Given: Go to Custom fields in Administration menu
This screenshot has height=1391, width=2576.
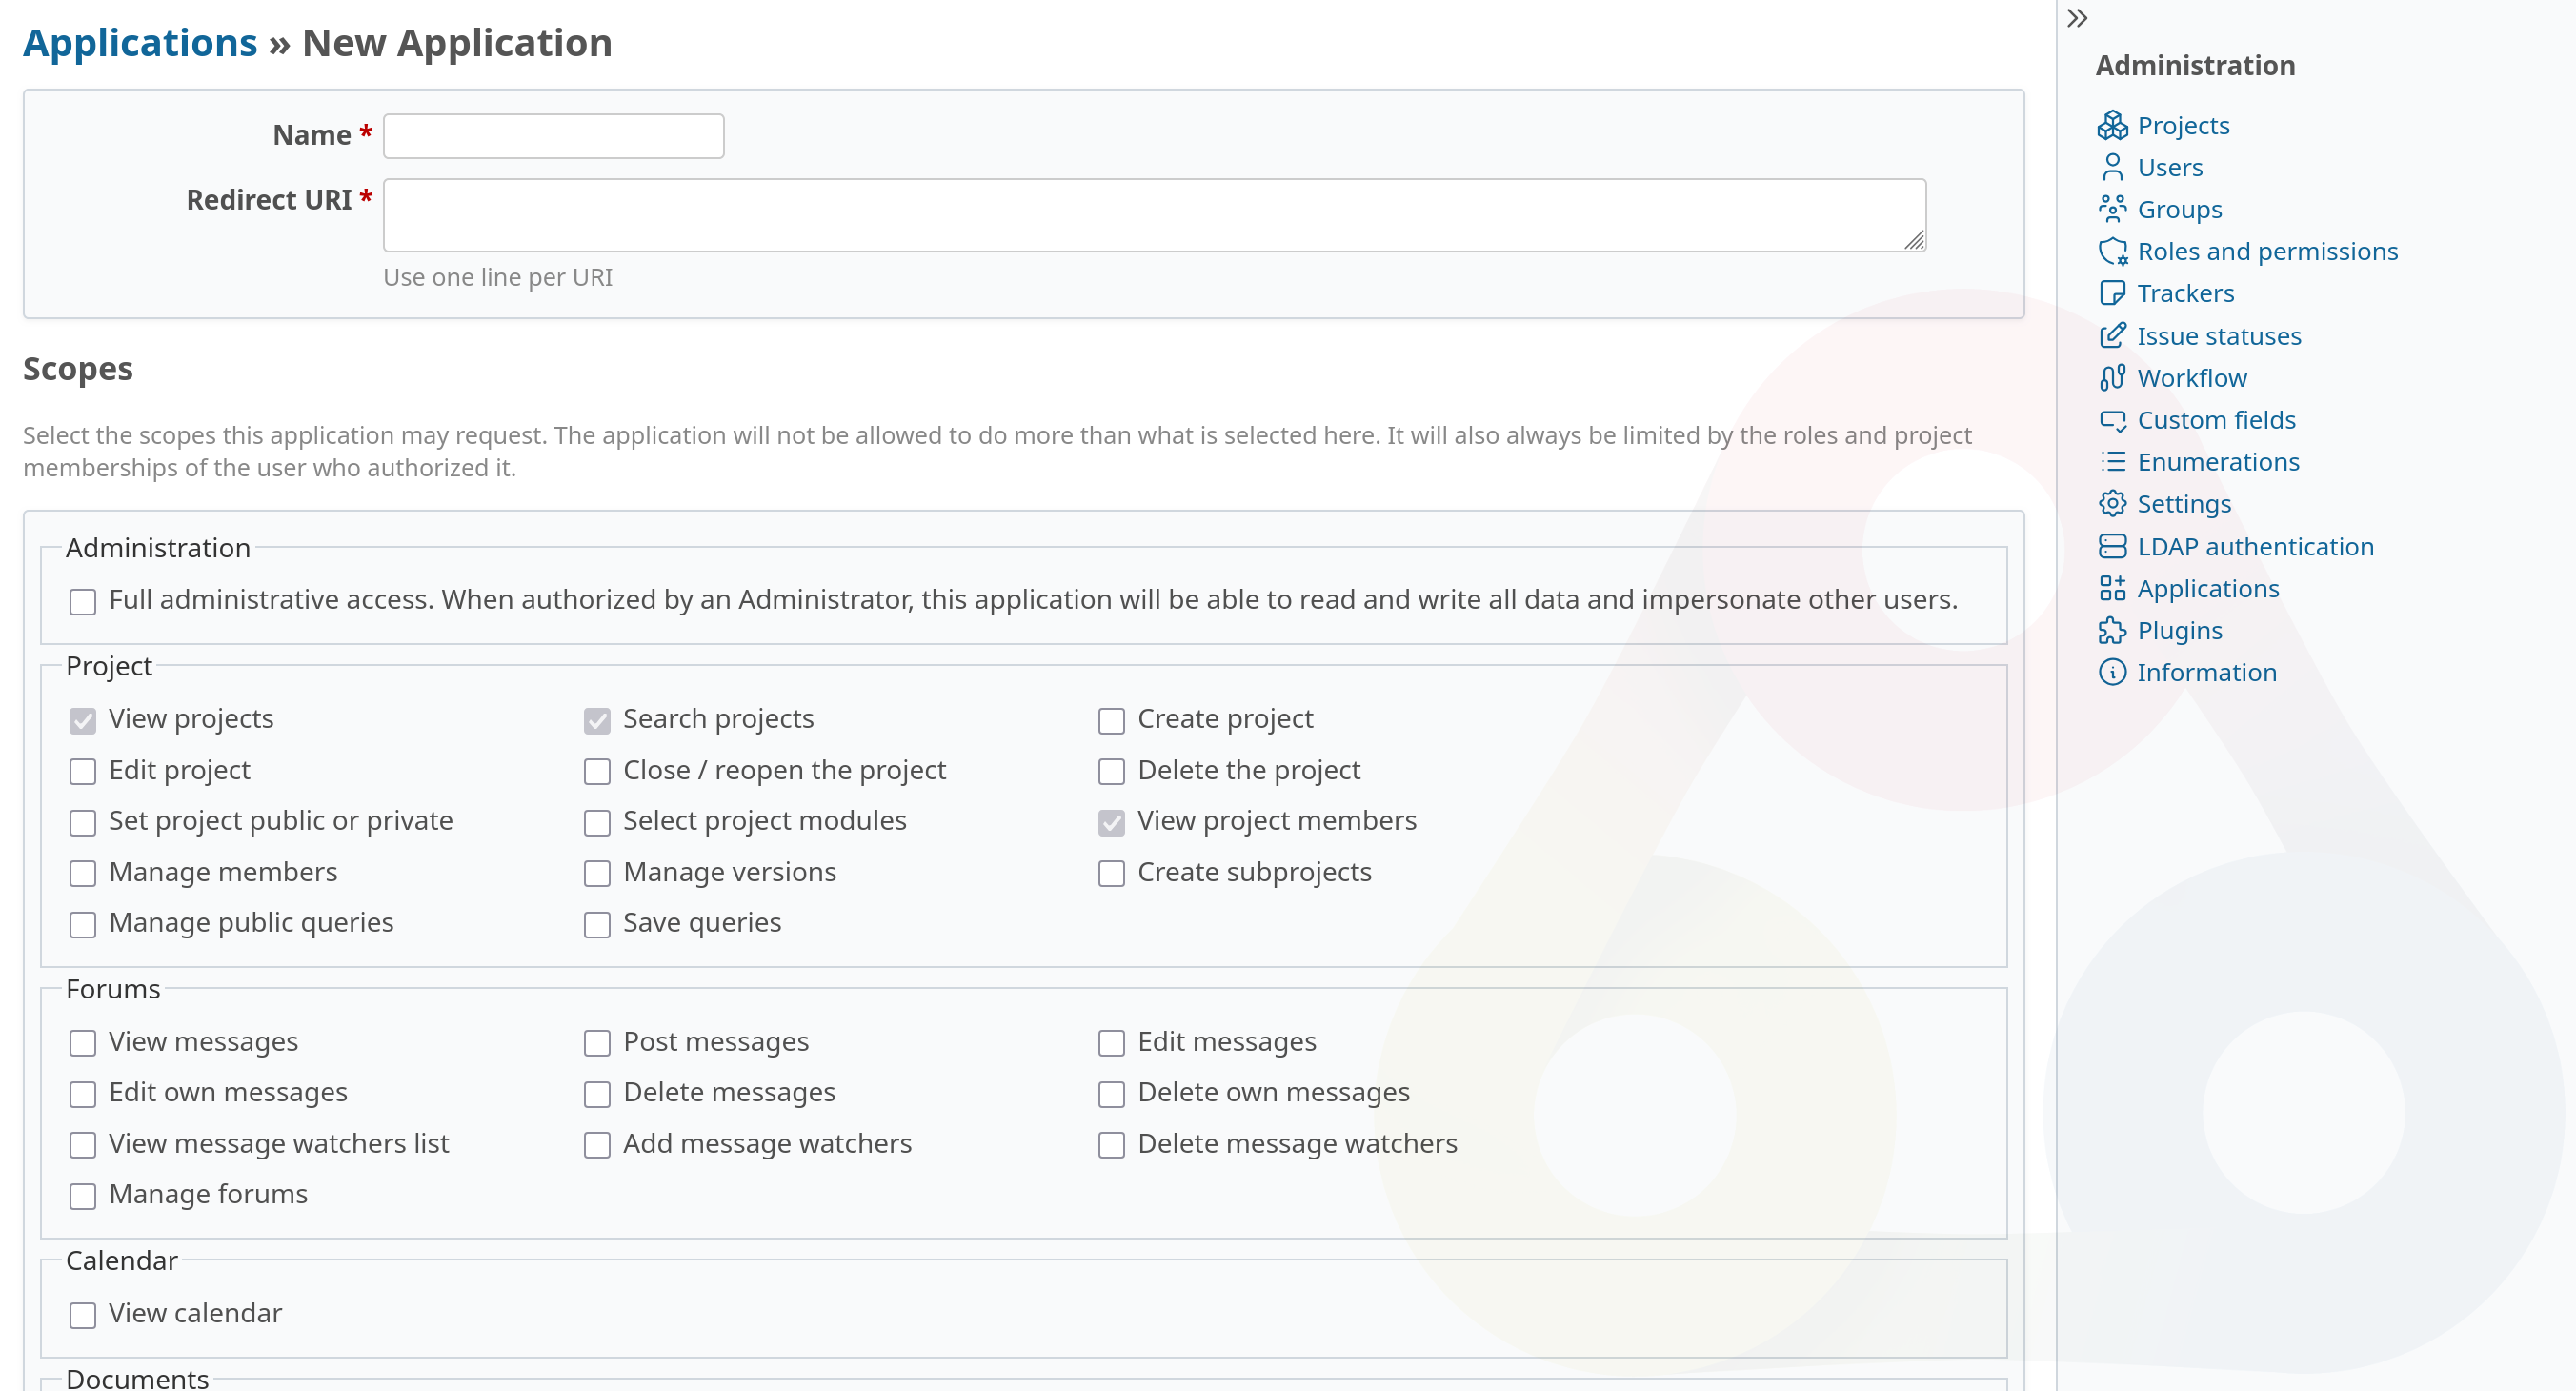Looking at the screenshot, I should pyautogui.click(x=2216, y=420).
